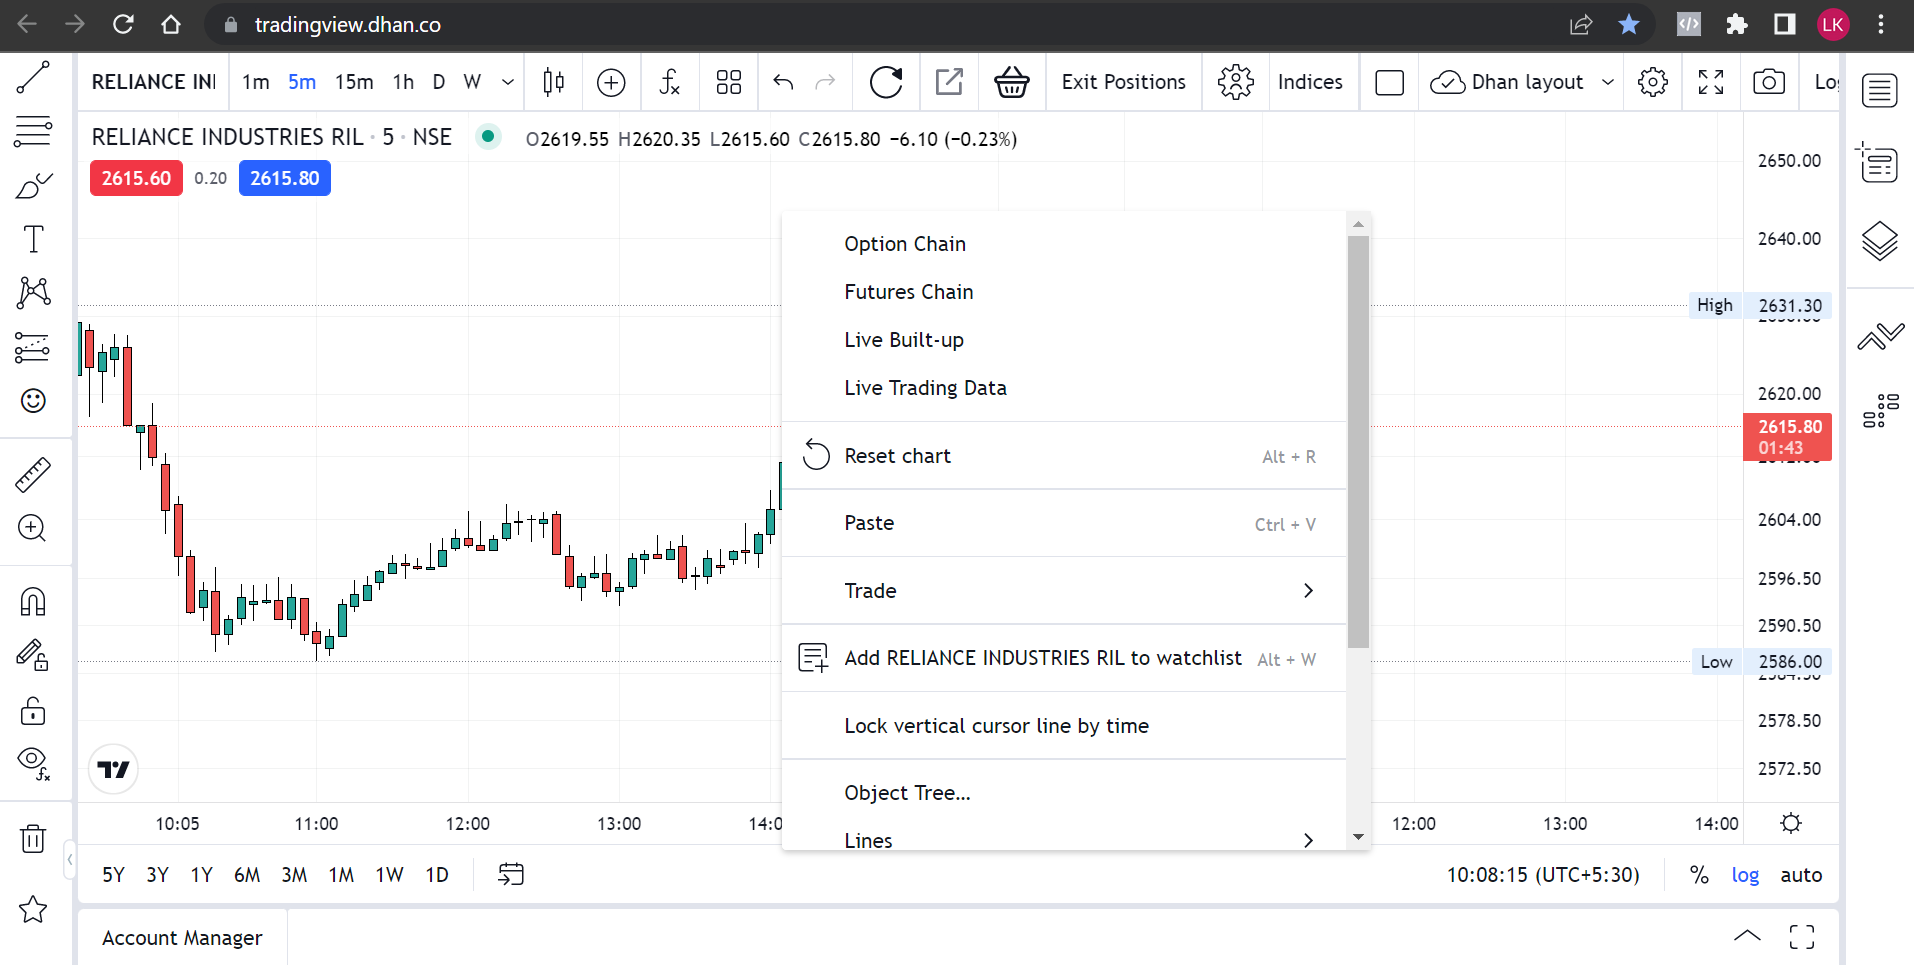Take a chart snapshot with camera icon

[1769, 82]
